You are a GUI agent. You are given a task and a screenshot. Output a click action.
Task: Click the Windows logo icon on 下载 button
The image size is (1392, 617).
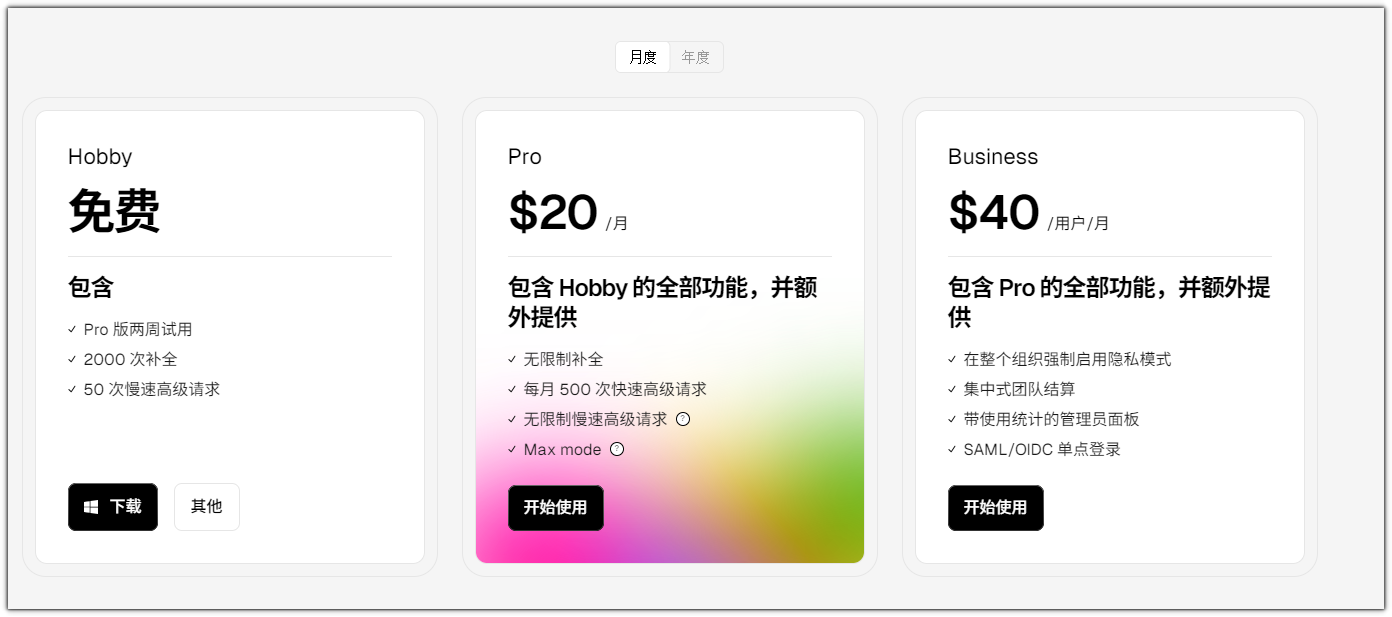pos(91,507)
